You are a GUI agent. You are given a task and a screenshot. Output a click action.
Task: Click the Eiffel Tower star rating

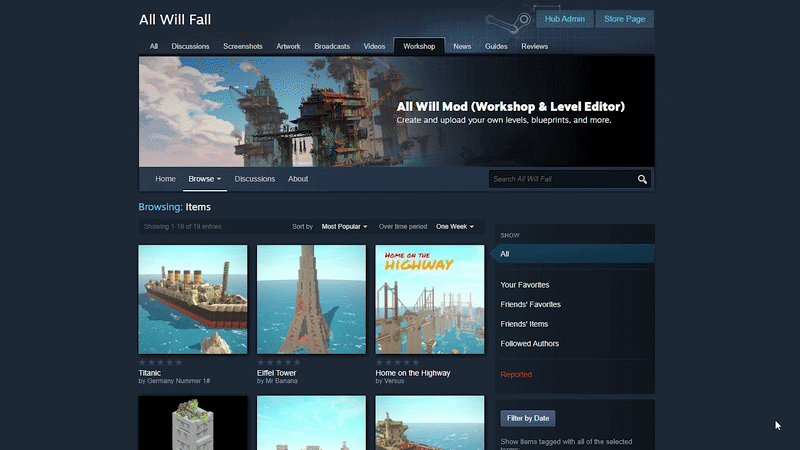click(x=279, y=362)
